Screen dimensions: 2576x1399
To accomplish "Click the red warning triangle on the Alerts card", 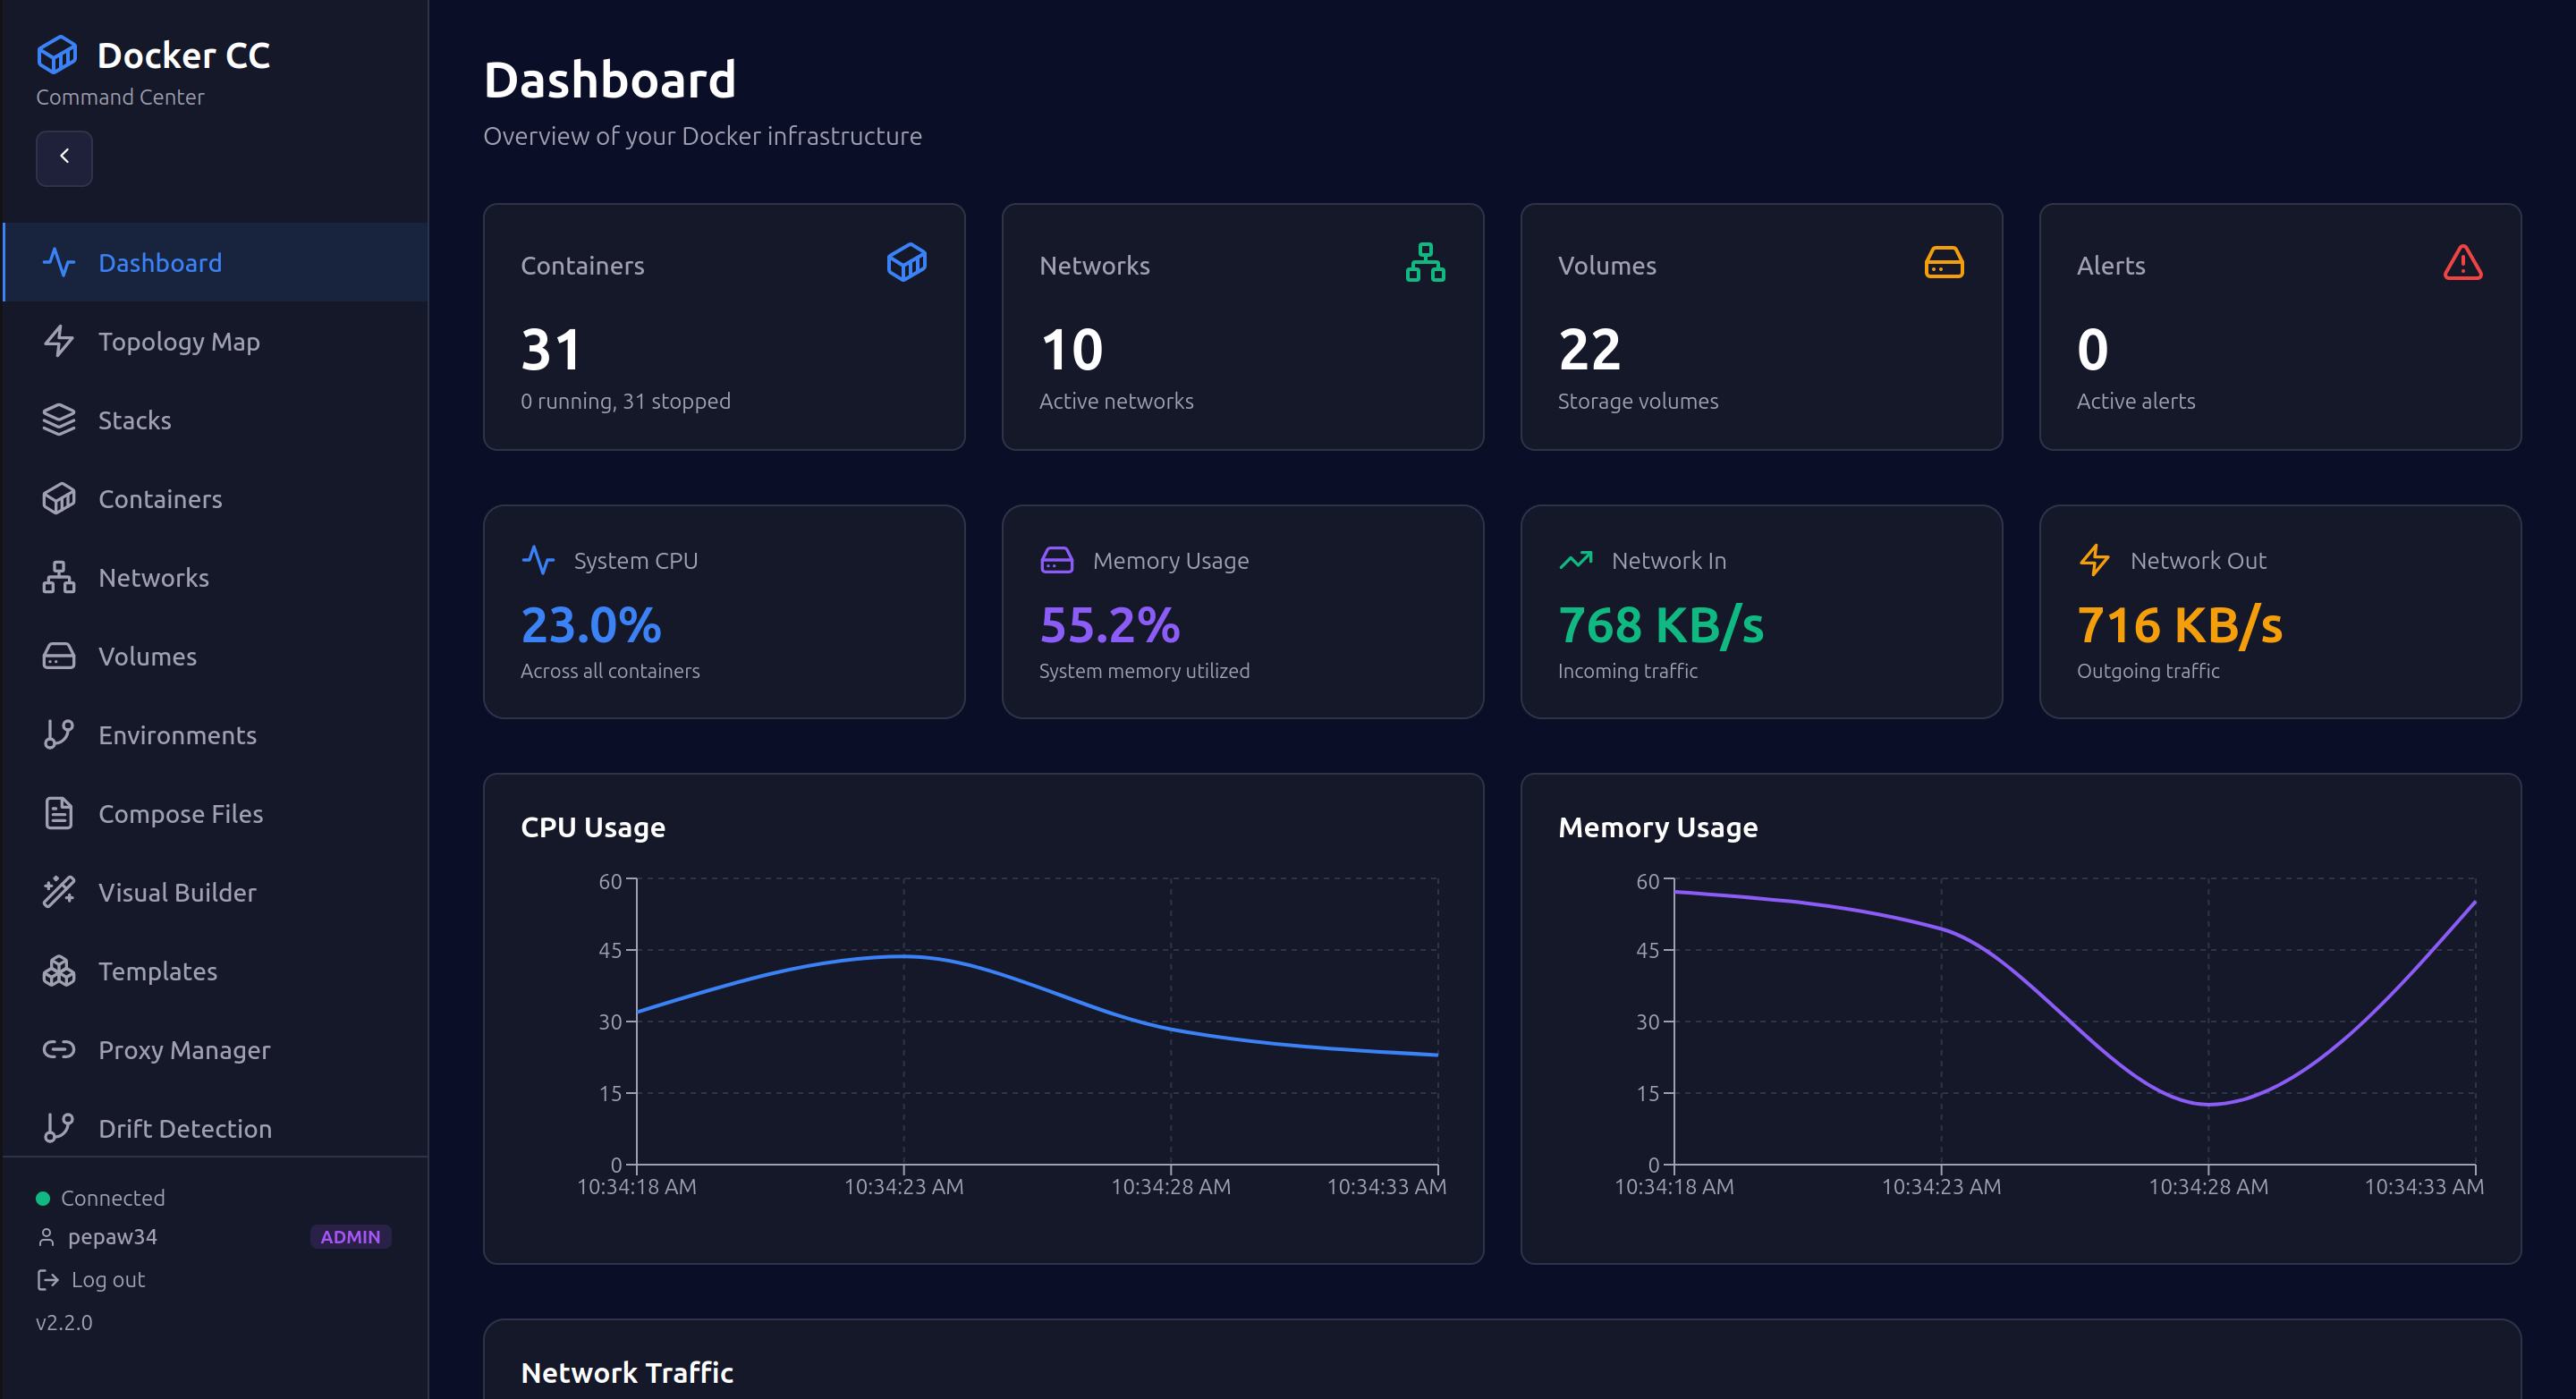I will [x=2462, y=263].
